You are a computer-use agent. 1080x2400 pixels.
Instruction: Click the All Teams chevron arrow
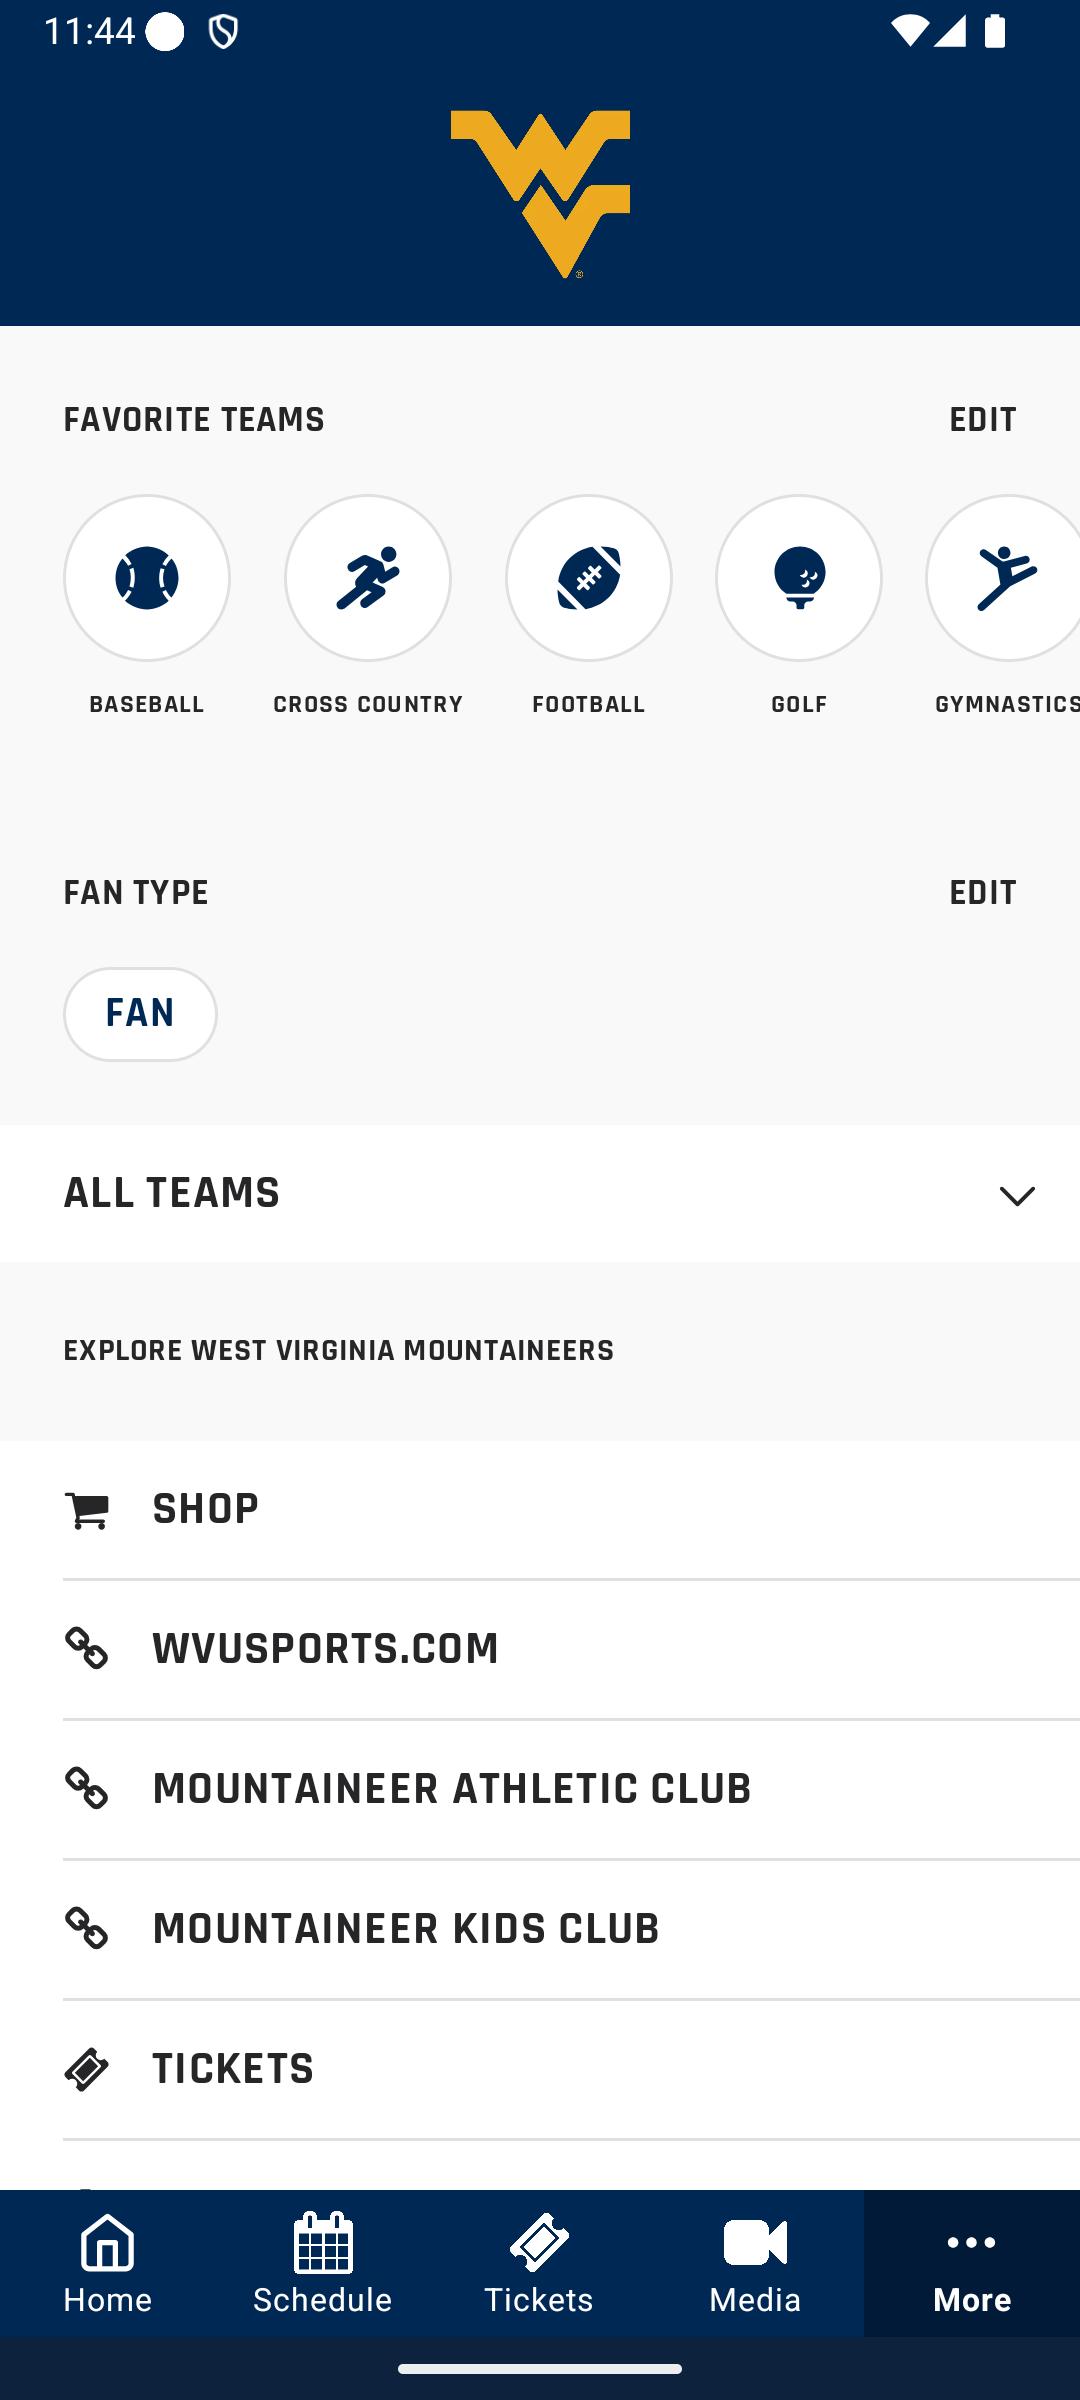[x=1017, y=1195]
